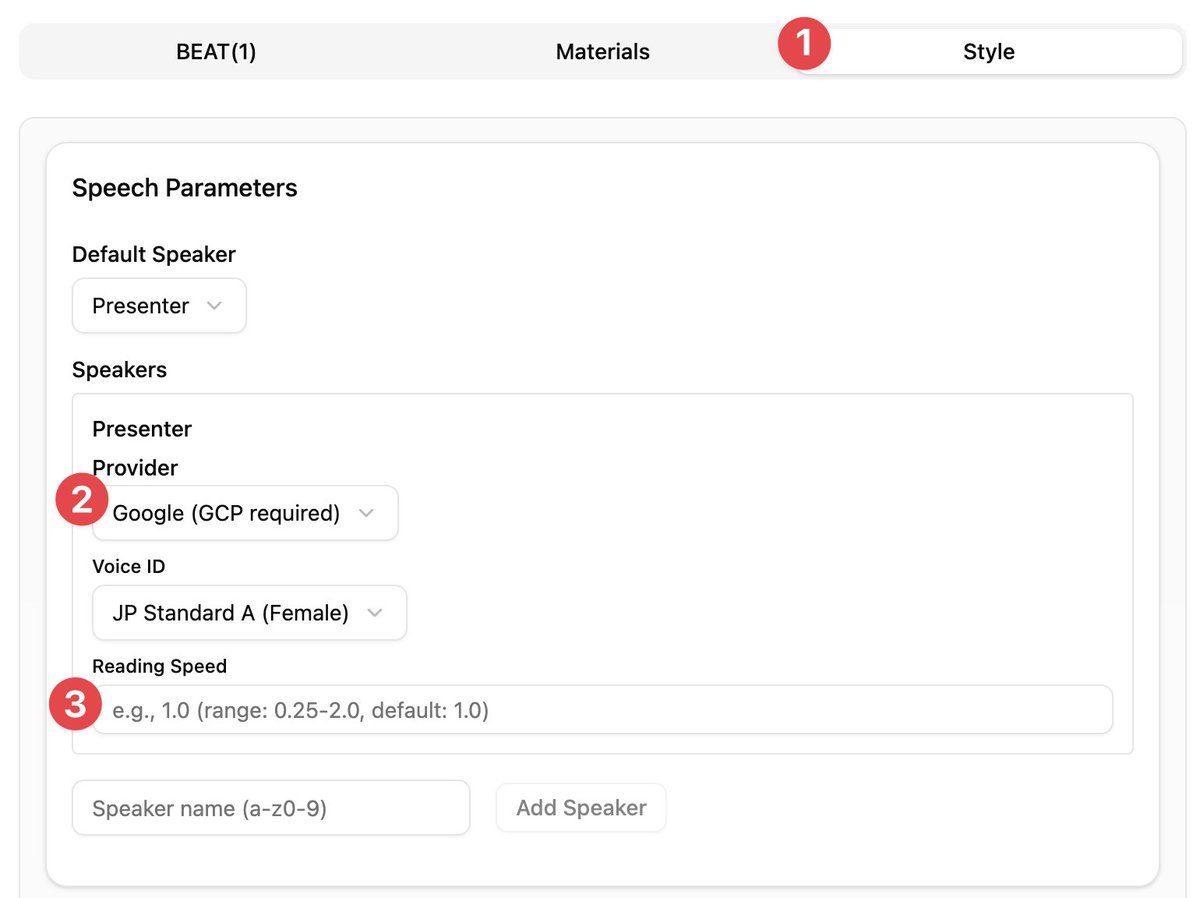1200x898 pixels.
Task: Open the Materials tab
Action: click(x=602, y=52)
